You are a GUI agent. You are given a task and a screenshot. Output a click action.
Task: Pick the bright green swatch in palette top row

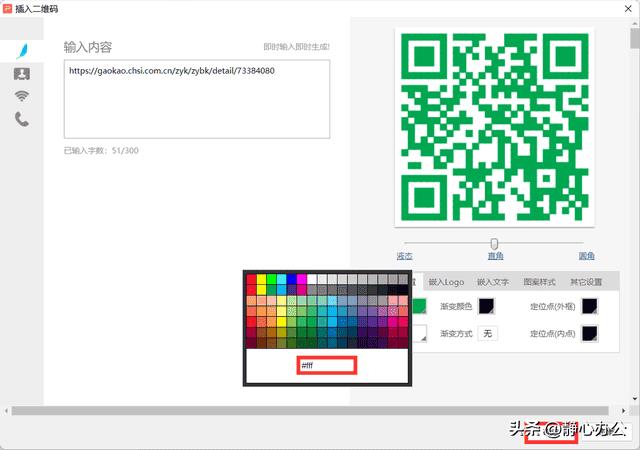click(271, 279)
